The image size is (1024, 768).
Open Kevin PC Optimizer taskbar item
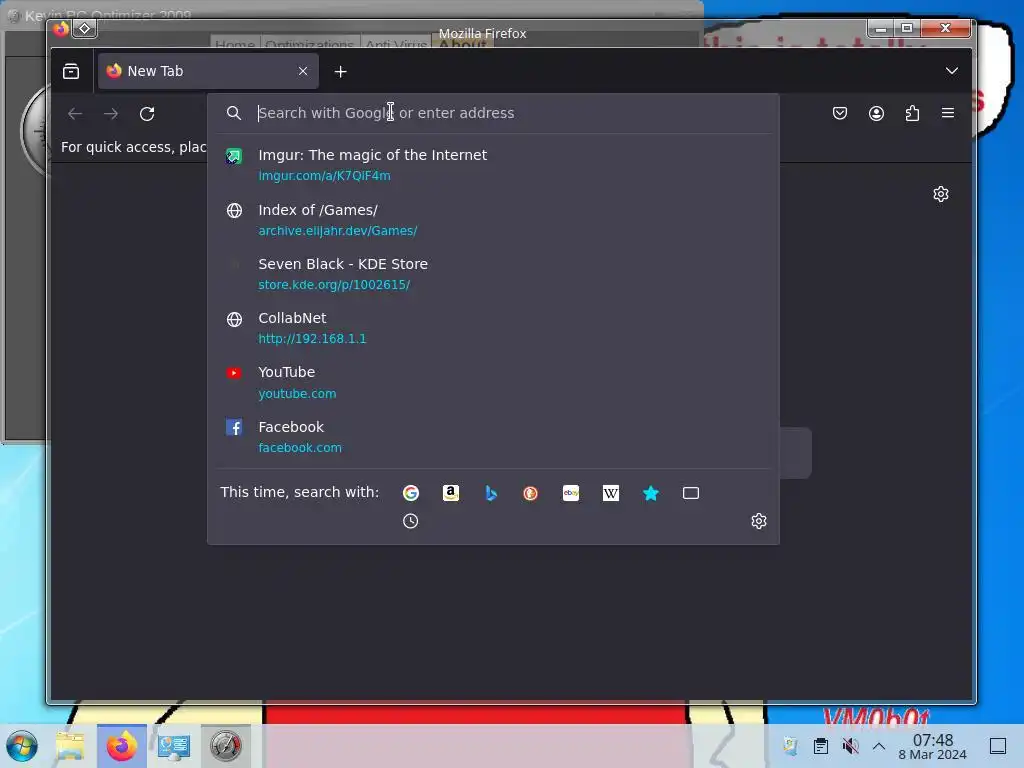(225, 746)
